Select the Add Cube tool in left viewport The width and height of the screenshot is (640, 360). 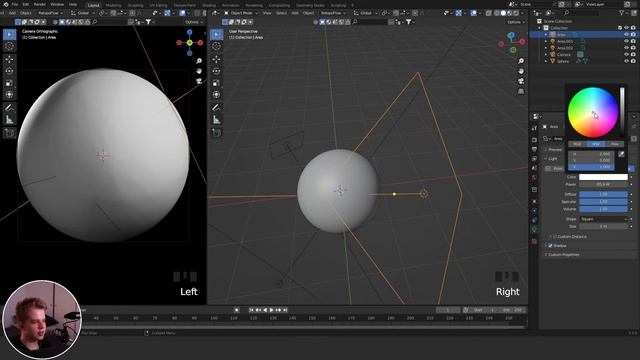pos(9,133)
